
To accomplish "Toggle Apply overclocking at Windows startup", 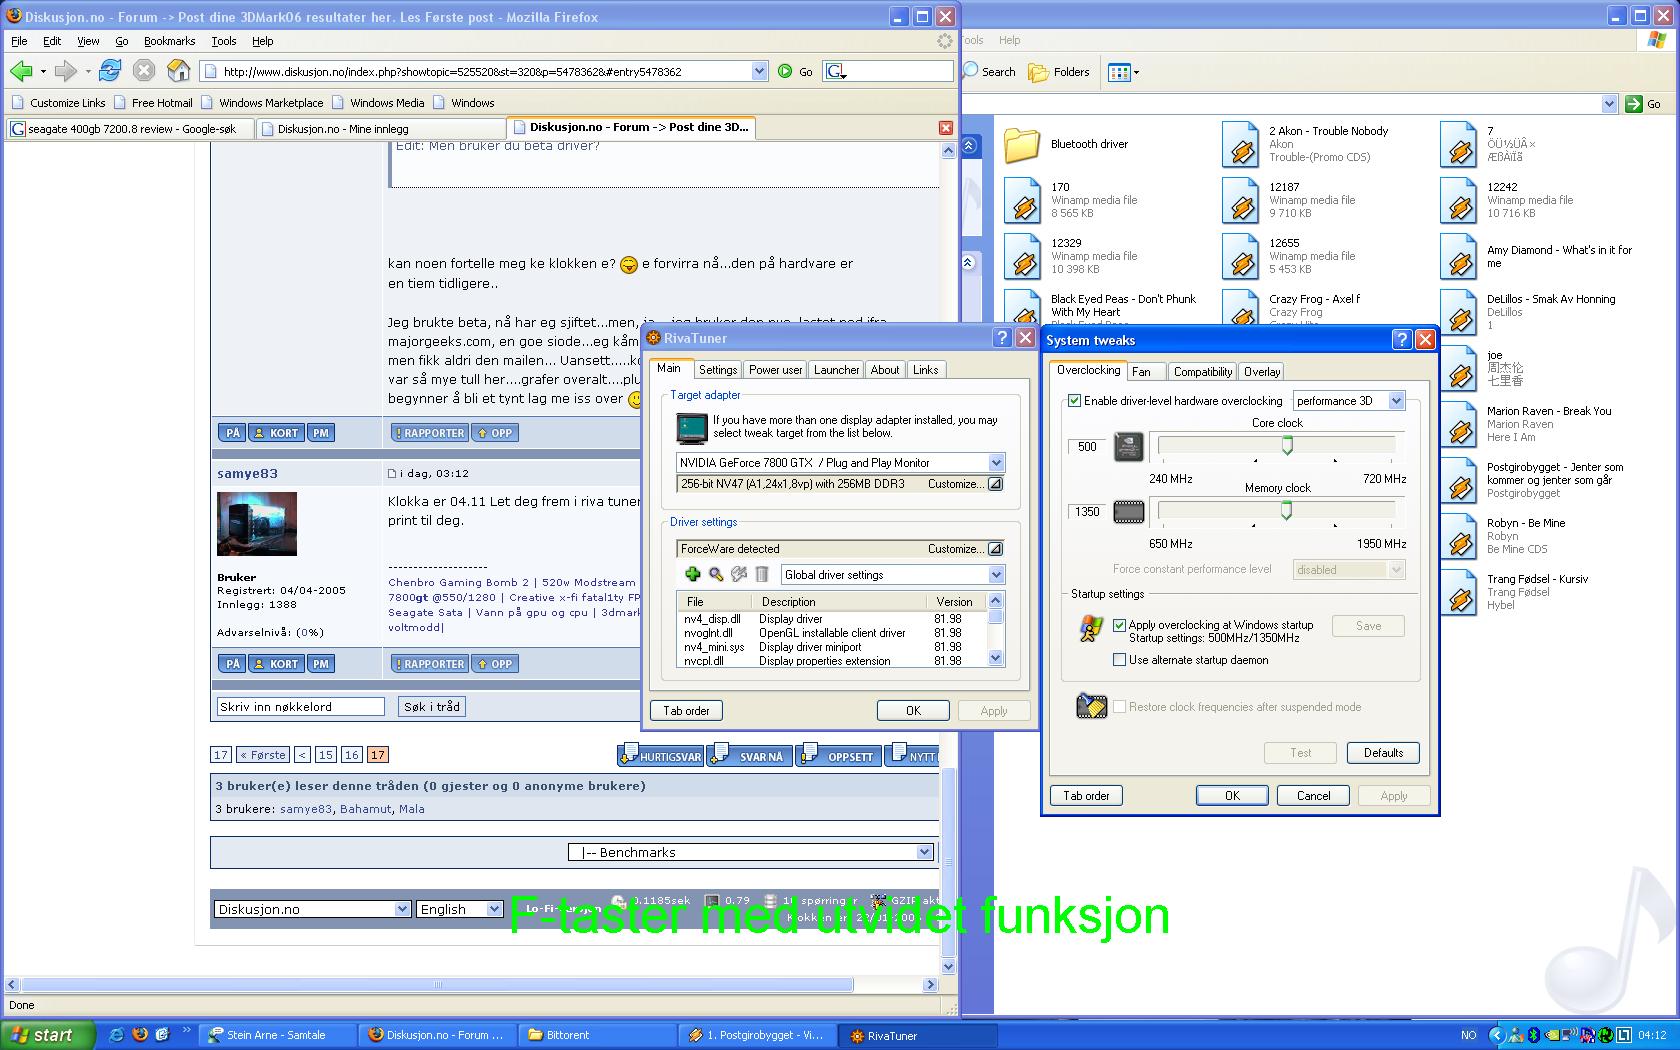I will tap(1120, 625).
